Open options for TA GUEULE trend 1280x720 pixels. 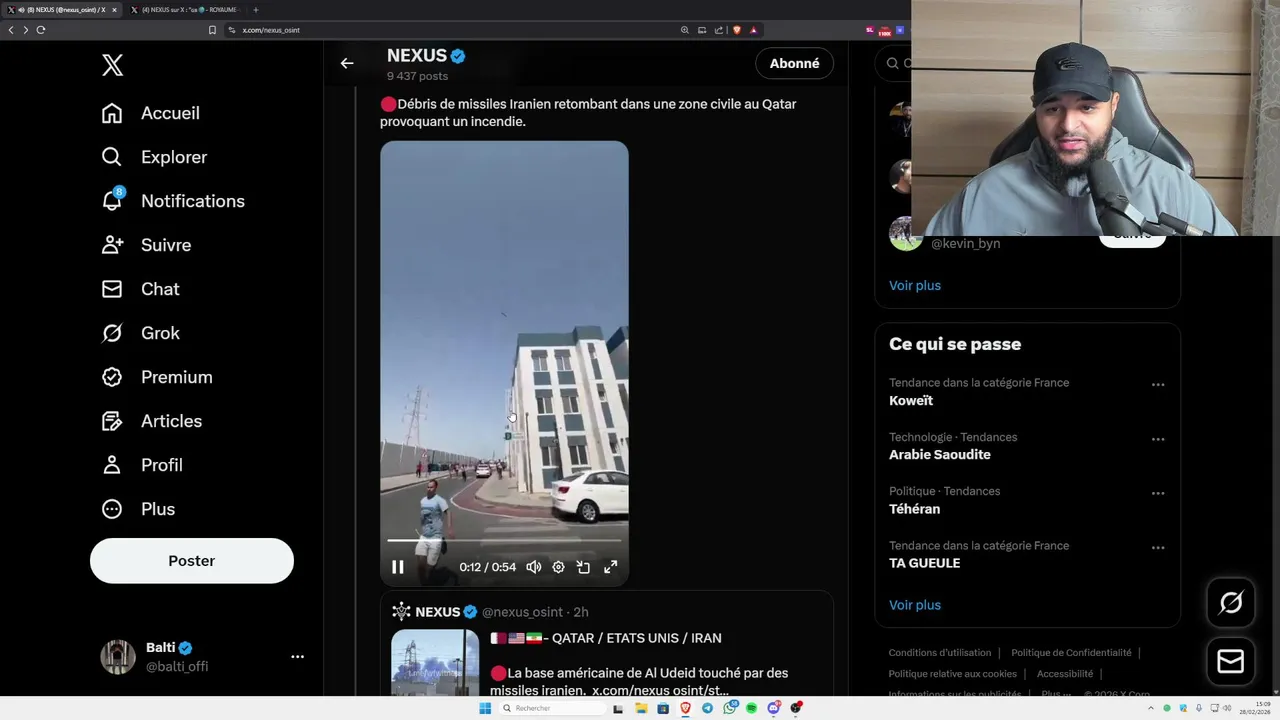click(x=1158, y=548)
